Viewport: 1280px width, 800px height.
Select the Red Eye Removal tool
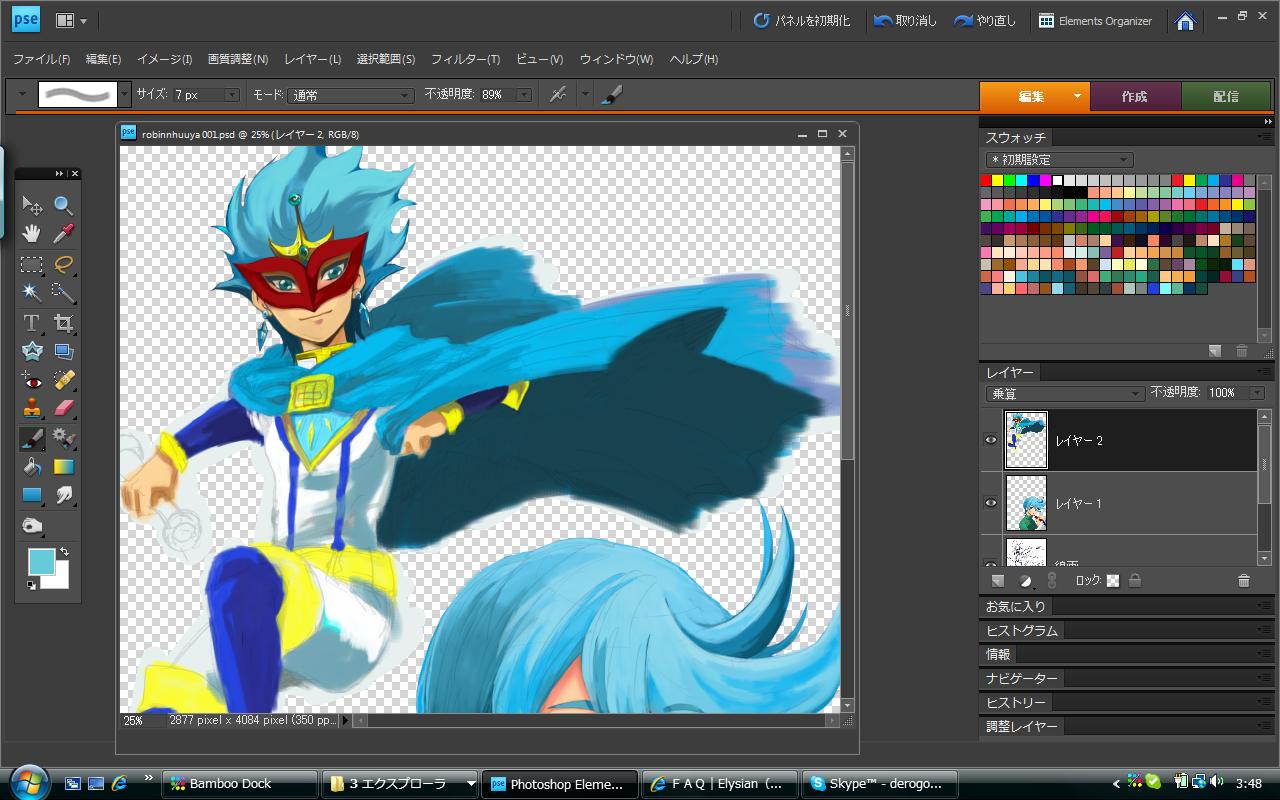pyautogui.click(x=32, y=381)
